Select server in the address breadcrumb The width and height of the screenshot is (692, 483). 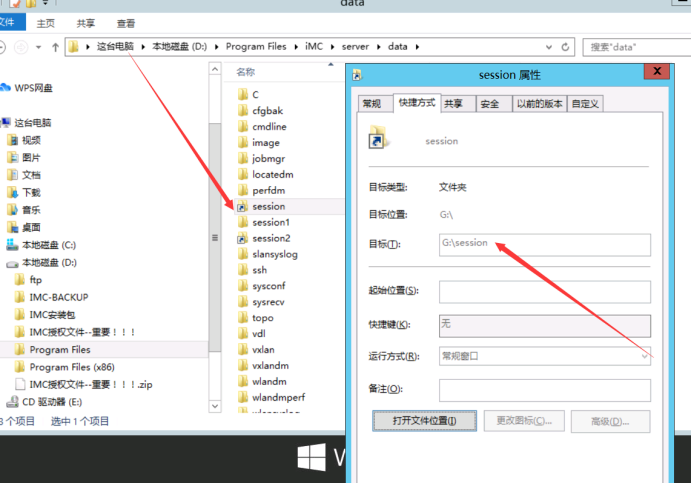pos(355,46)
